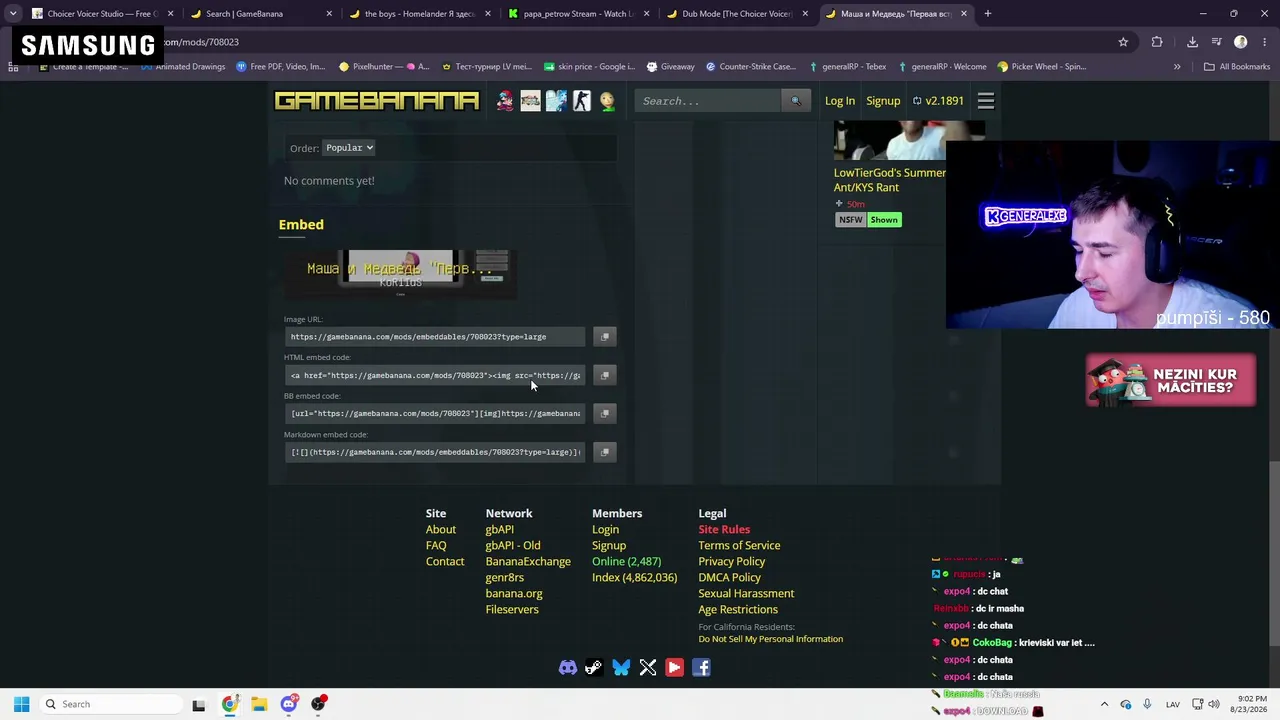Open the browser downloads icon
Image resolution: width=1280 pixels, height=720 pixels.
tap(1192, 42)
